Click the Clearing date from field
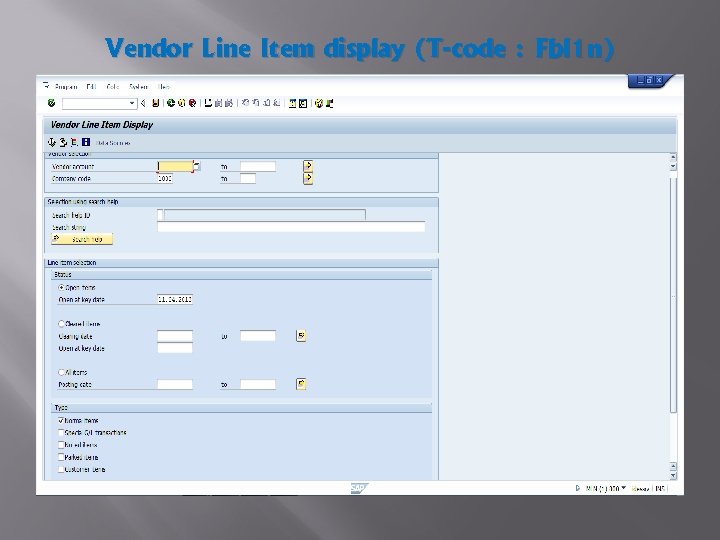The width and height of the screenshot is (720, 540). pyautogui.click(x=175, y=336)
